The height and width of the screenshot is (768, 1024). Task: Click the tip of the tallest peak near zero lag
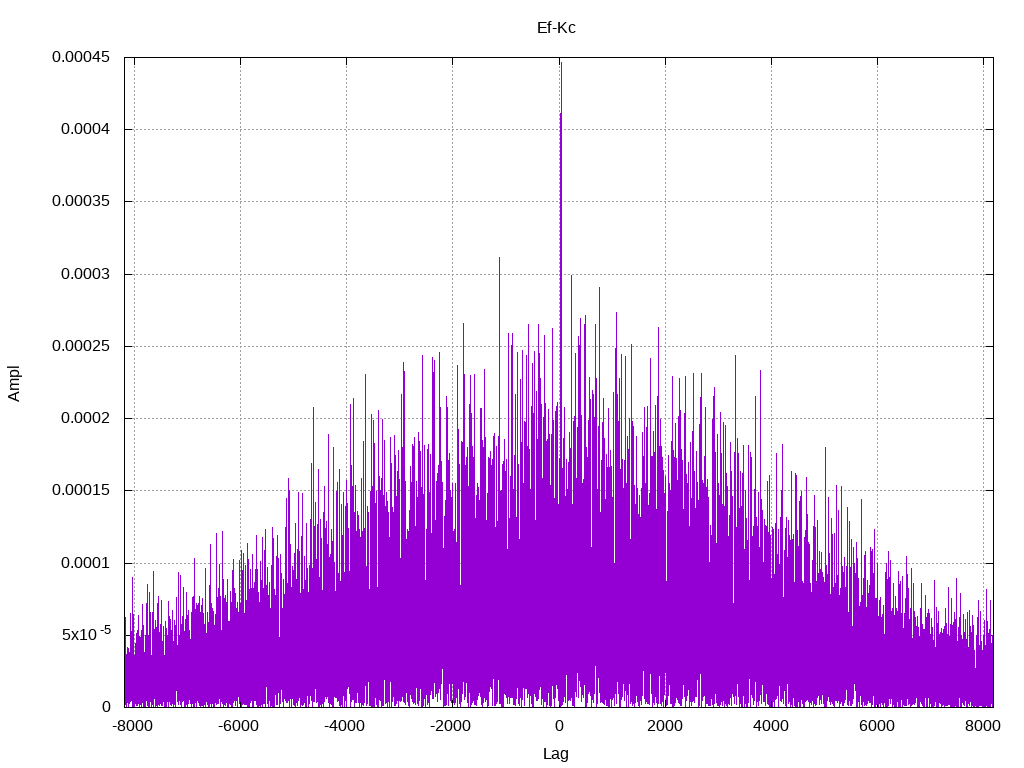pyautogui.click(x=562, y=63)
